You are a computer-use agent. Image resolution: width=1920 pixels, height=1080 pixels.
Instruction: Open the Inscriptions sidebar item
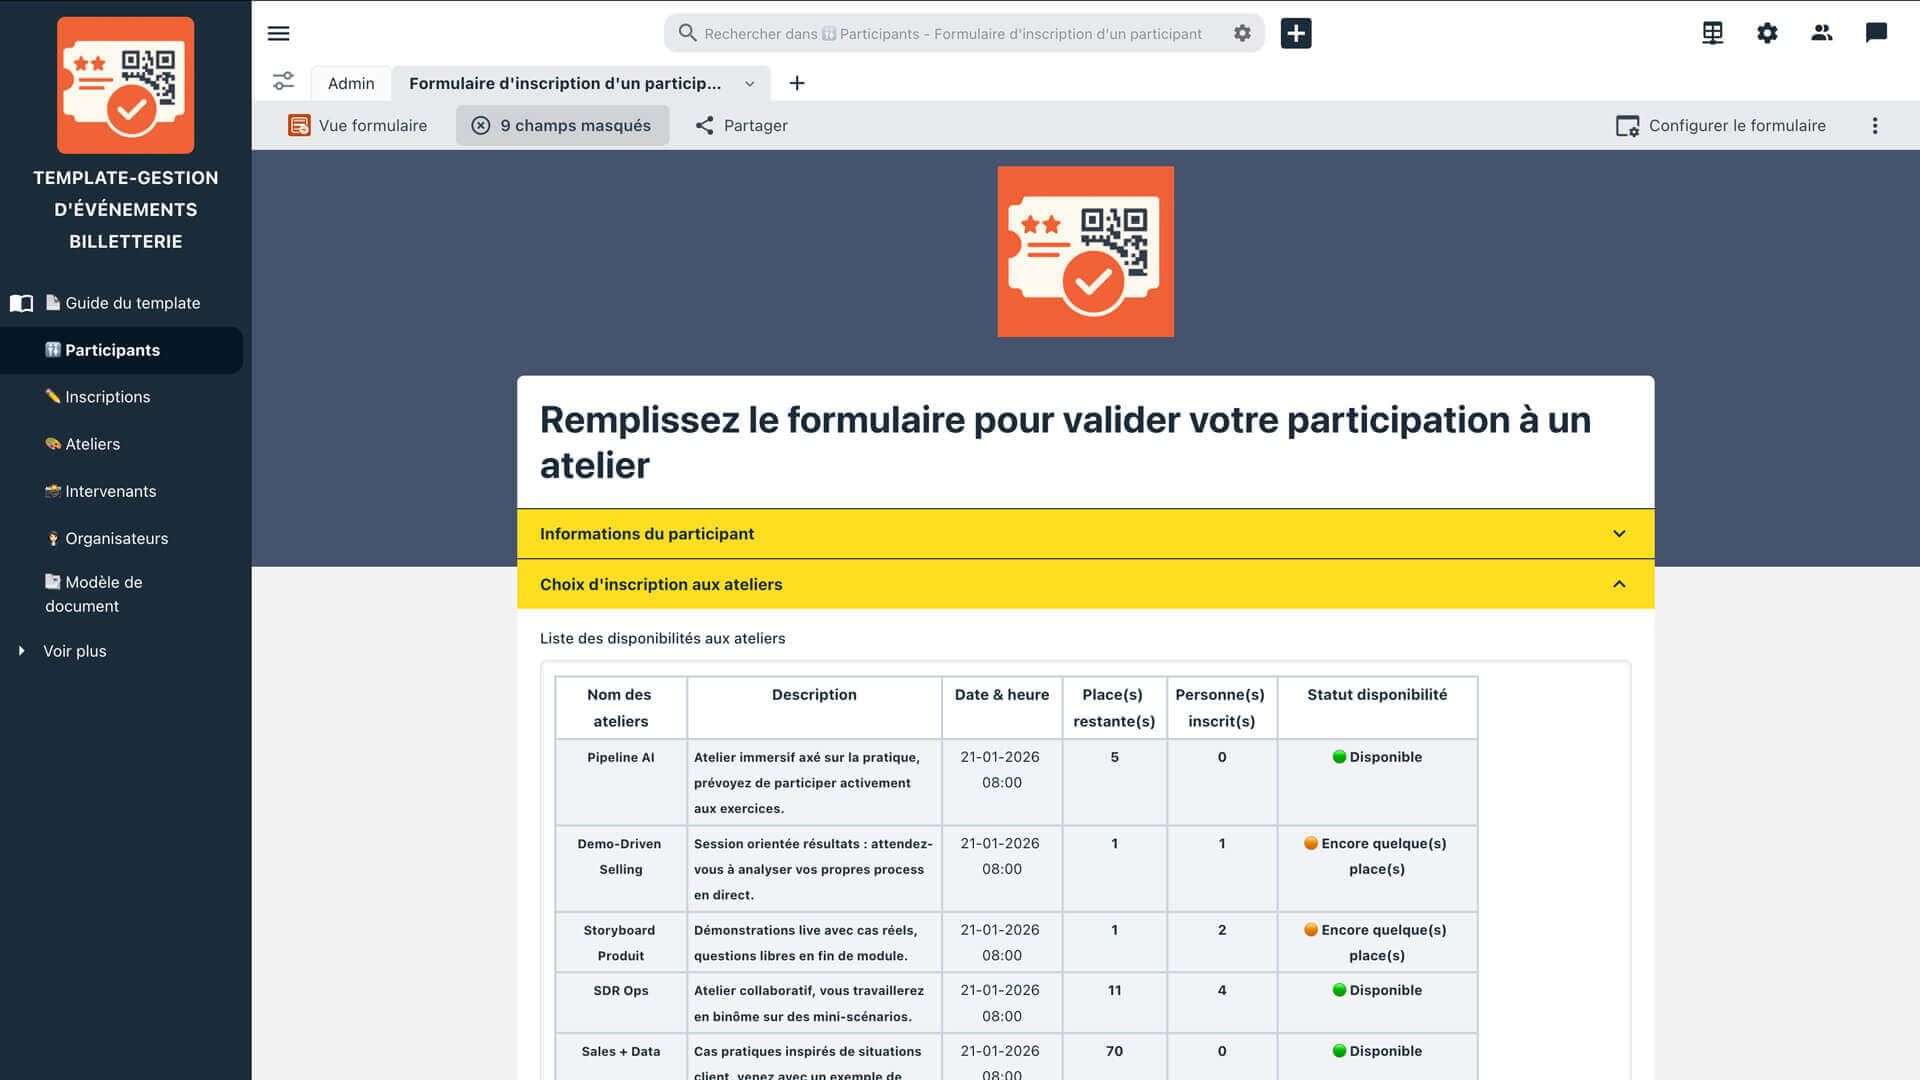(x=107, y=397)
